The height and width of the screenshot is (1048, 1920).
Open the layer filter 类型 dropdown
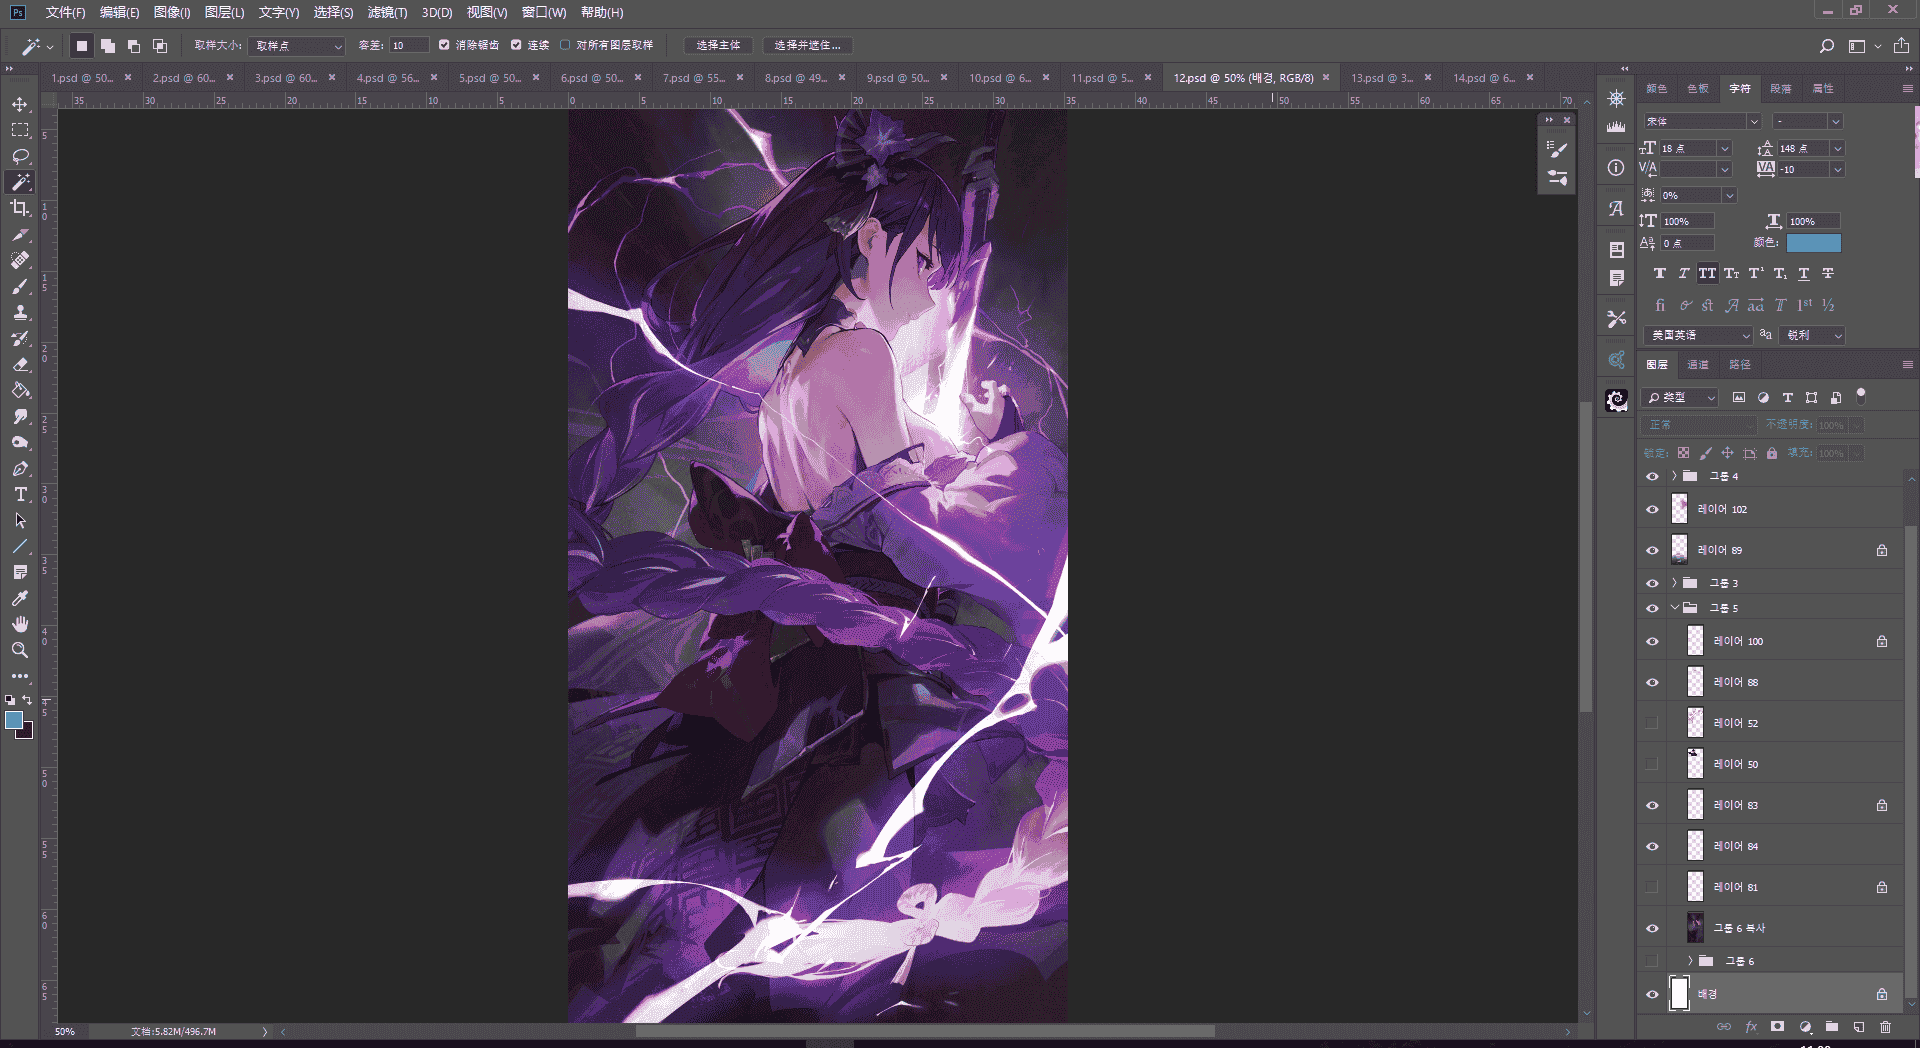coord(1680,397)
